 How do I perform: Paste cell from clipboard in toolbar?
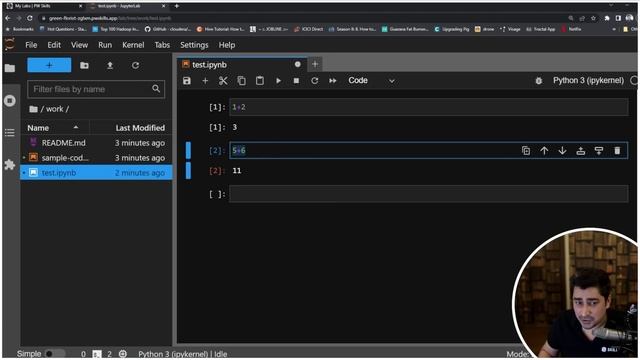coord(260,81)
